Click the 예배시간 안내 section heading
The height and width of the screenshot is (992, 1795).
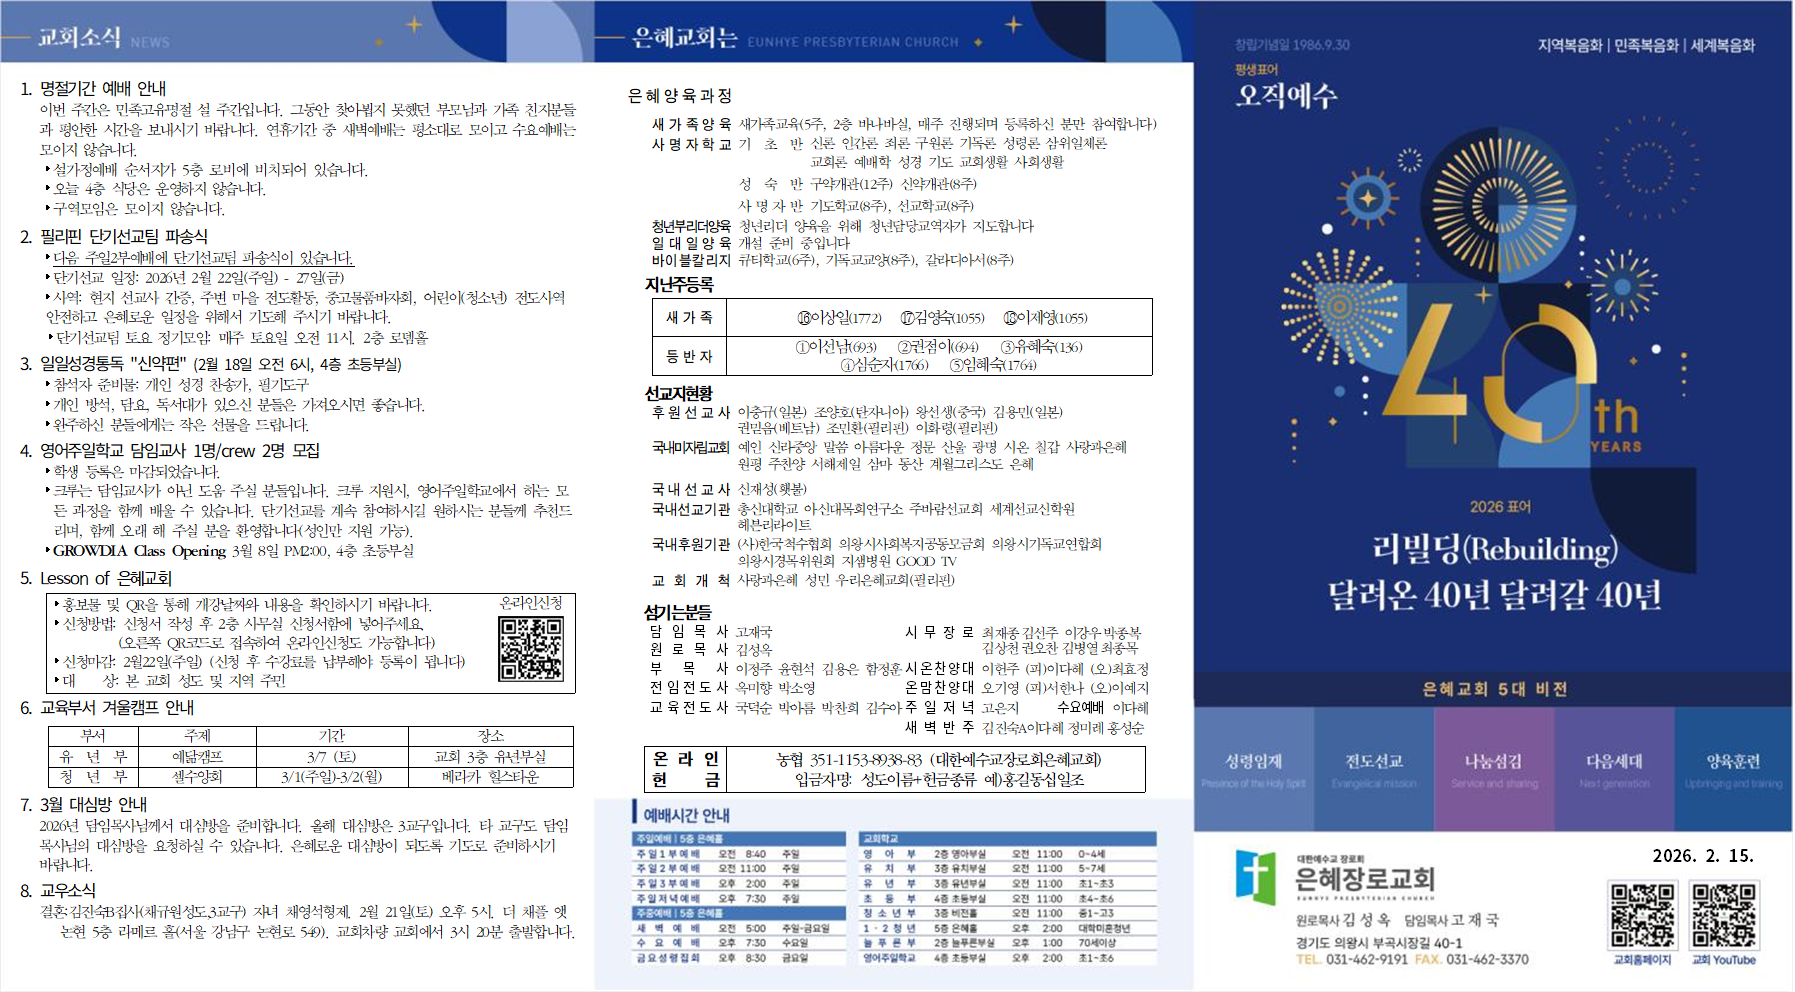point(686,814)
